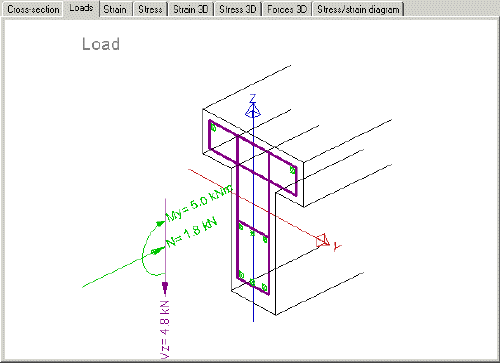Viewport: 500px width, 363px height.
Task: Click the N= 1.8 kN label
Action: pyautogui.click(x=192, y=232)
